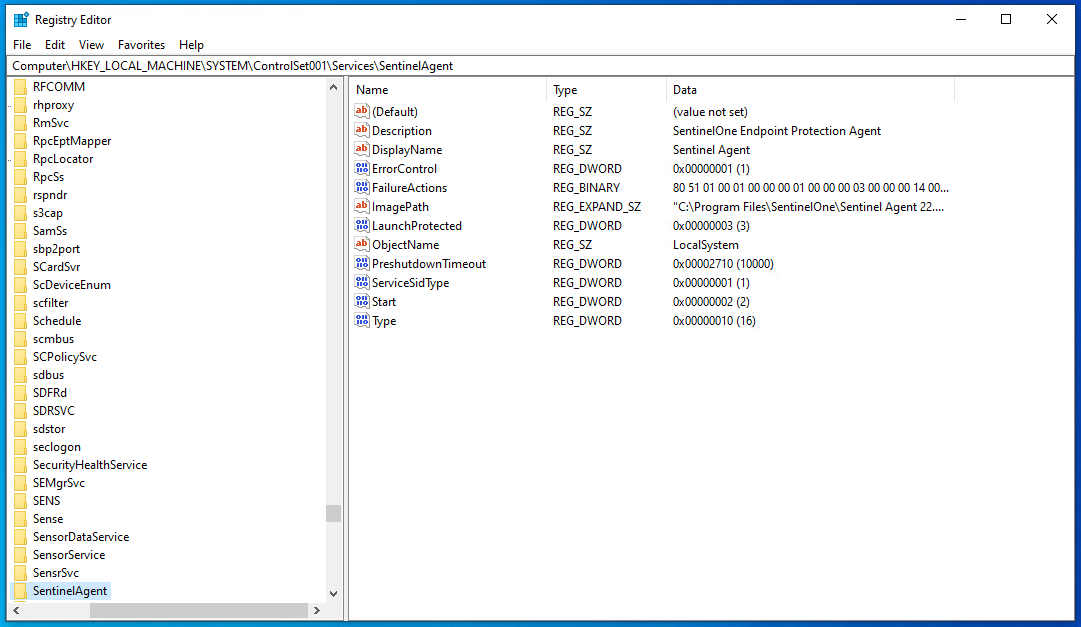Open the Edit menu
This screenshot has height=627, width=1081.
pos(54,45)
